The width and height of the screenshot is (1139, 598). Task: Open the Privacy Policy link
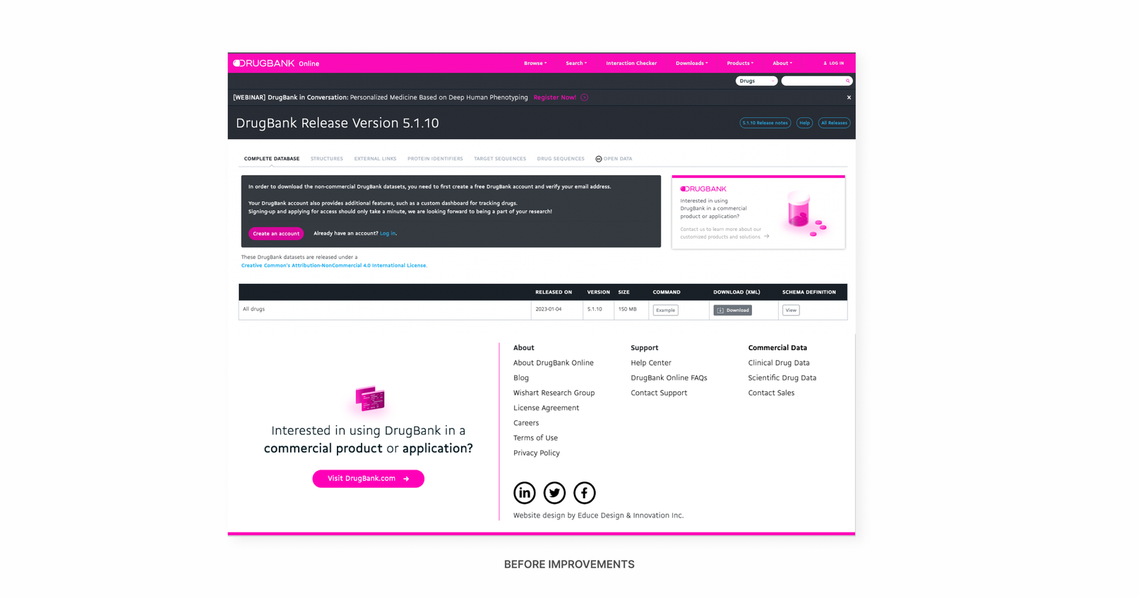point(536,453)
